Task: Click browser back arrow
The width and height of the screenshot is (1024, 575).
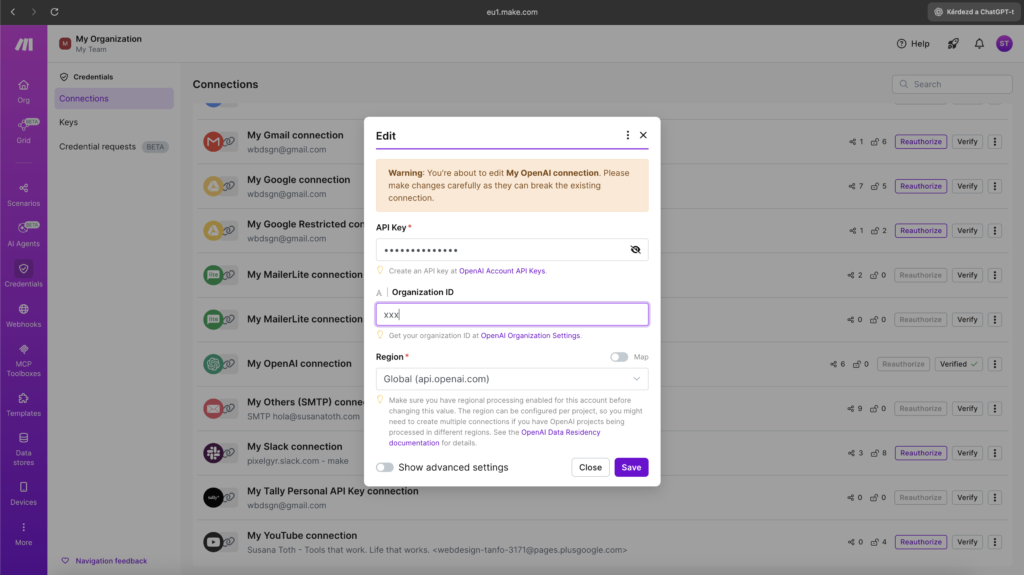Action: click(13, 12)
